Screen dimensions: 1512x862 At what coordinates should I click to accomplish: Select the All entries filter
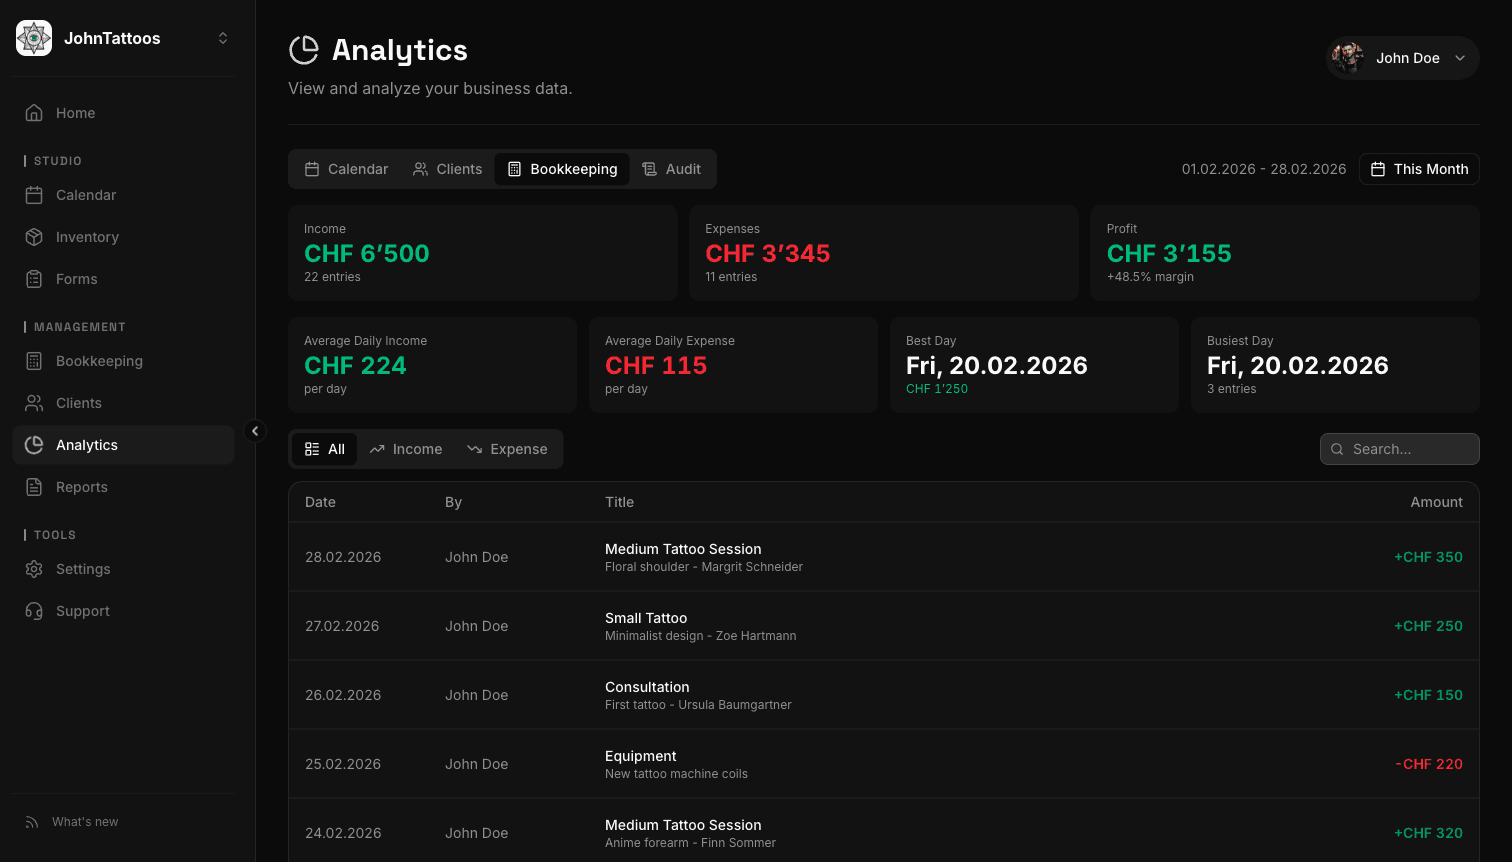pyautogui.click(x=324, y=449)
